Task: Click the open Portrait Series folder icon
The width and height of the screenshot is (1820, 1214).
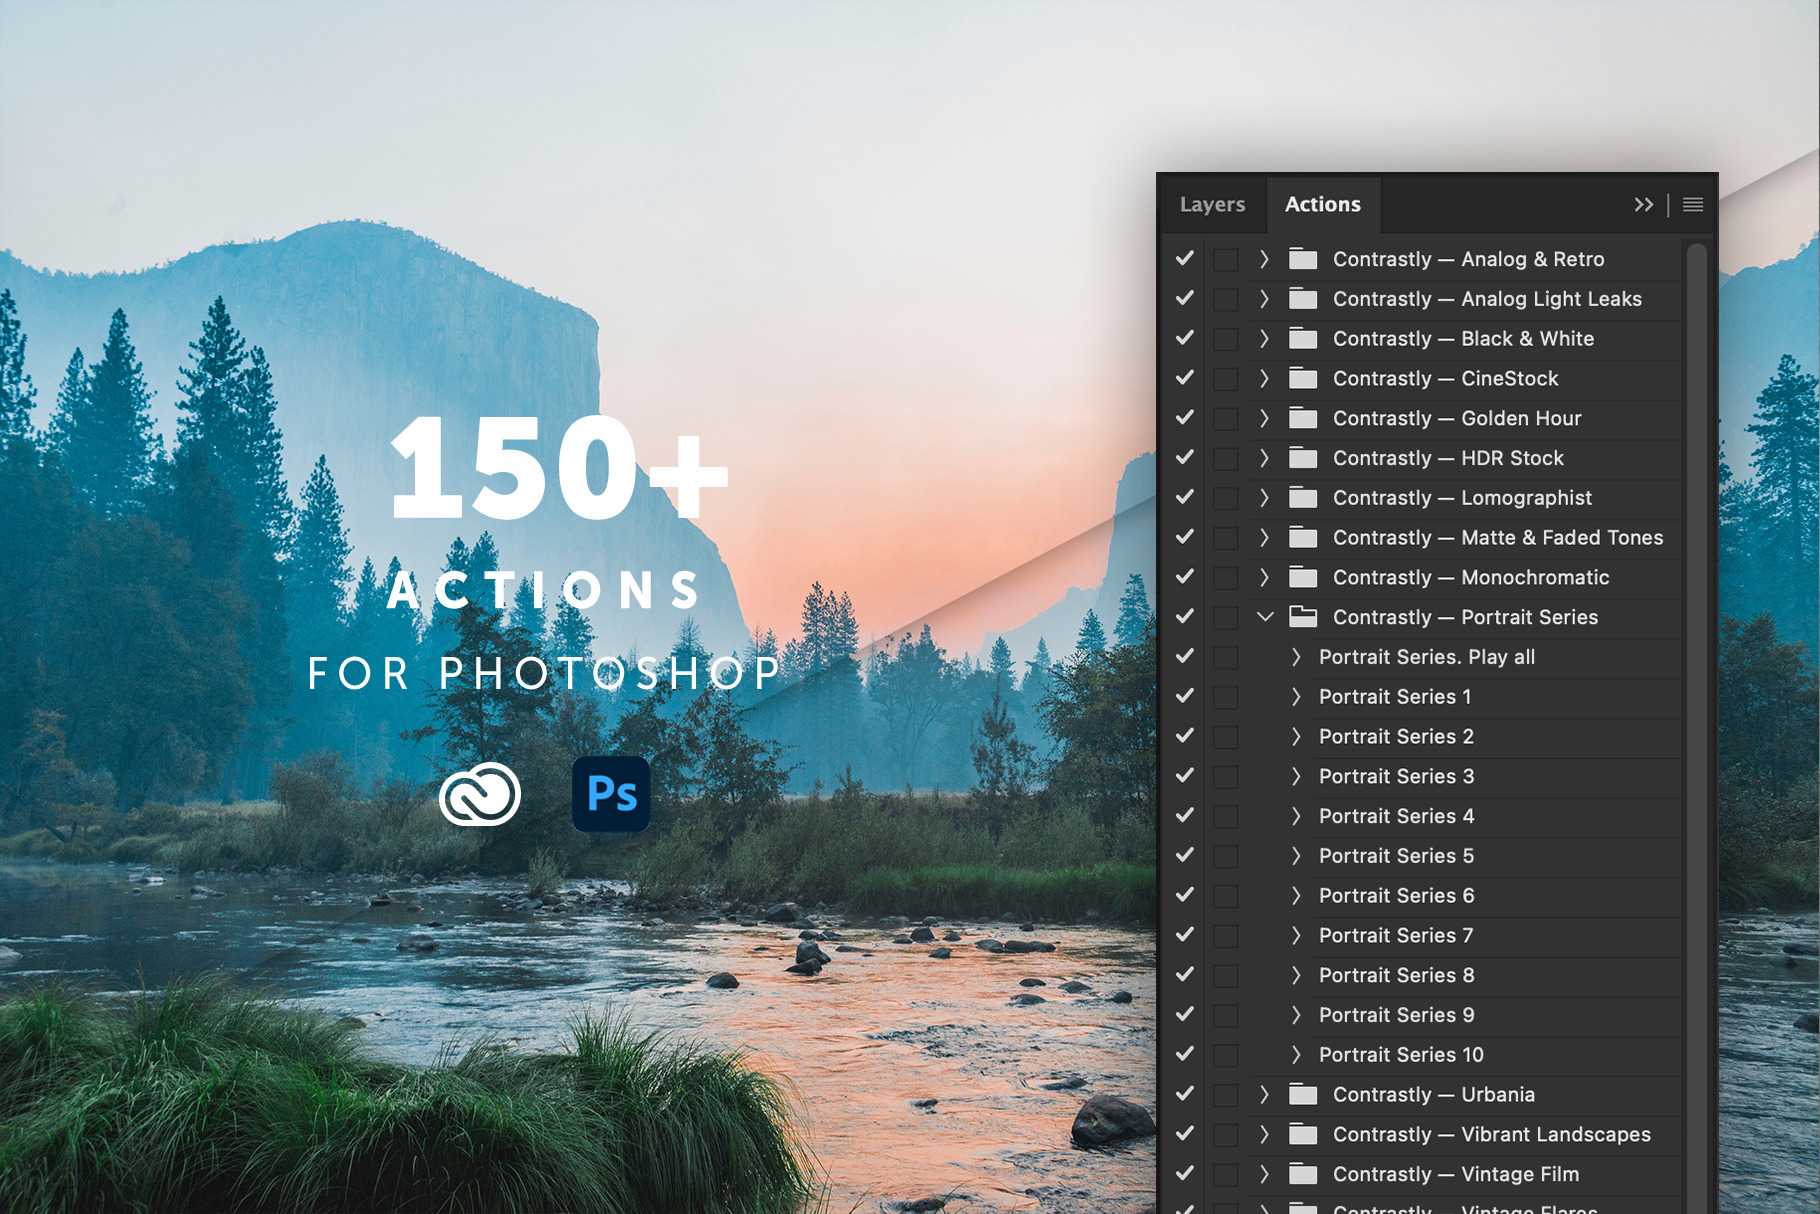Action: point(1302,617)
